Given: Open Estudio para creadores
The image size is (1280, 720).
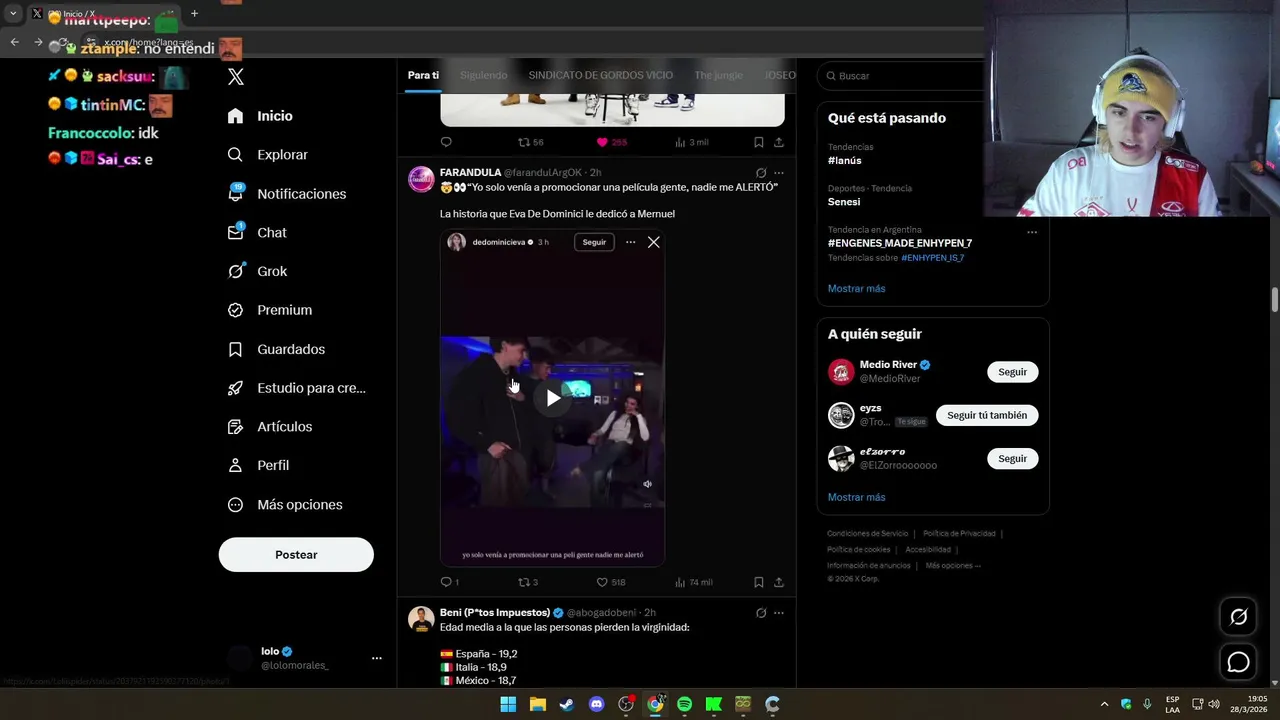Looking at the screenshot, I should 296,388.
